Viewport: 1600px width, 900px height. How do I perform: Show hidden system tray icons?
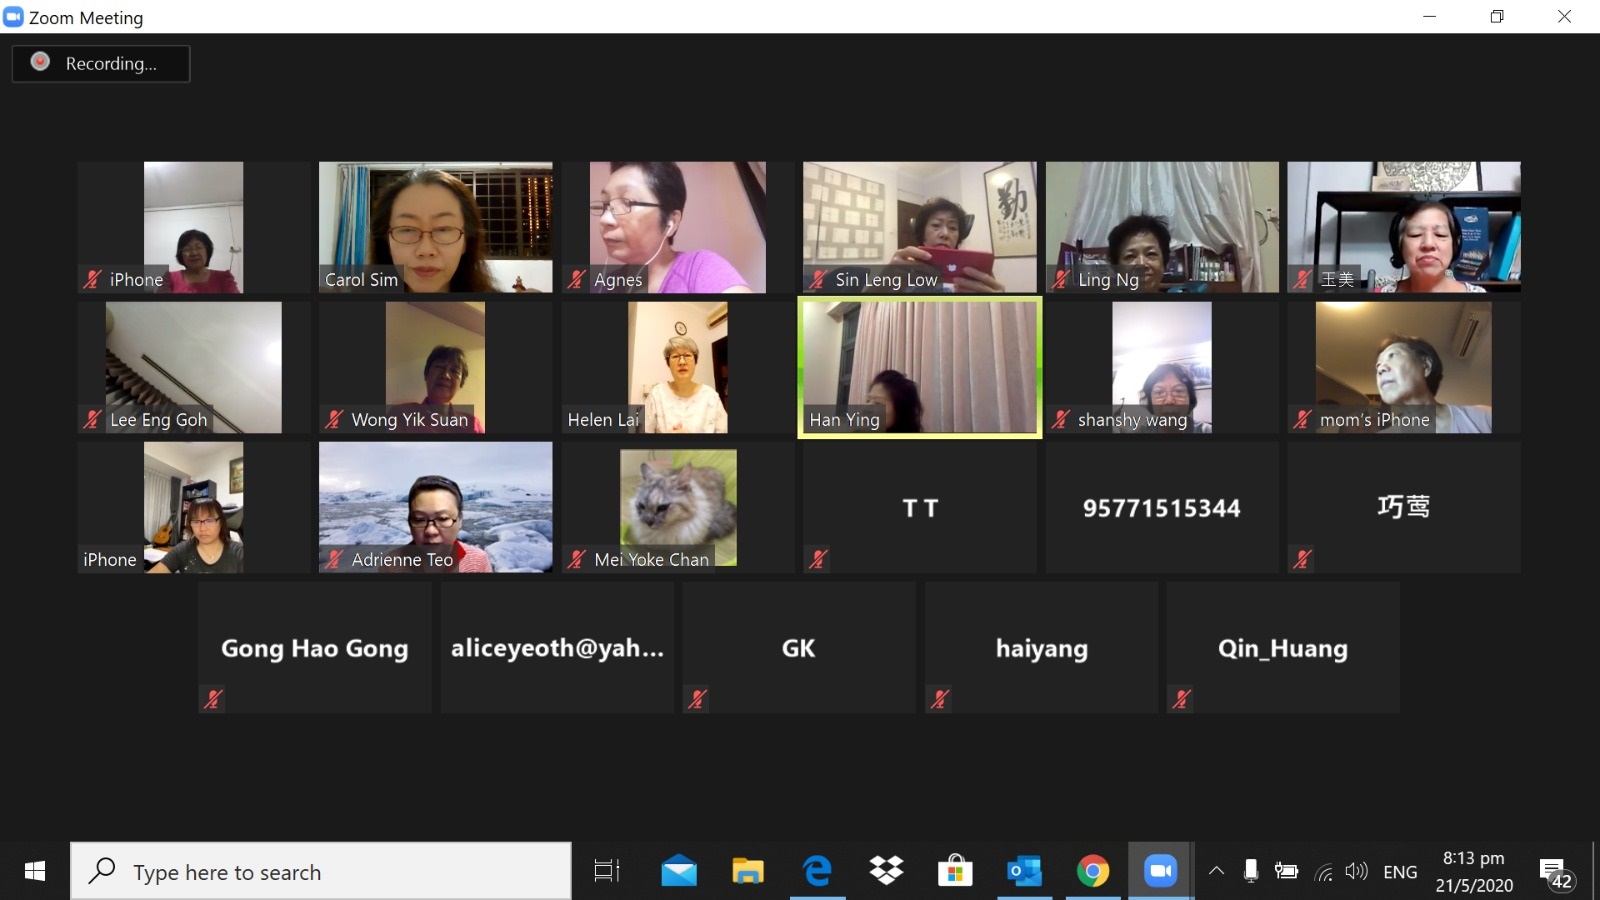tap(1216, 872)
